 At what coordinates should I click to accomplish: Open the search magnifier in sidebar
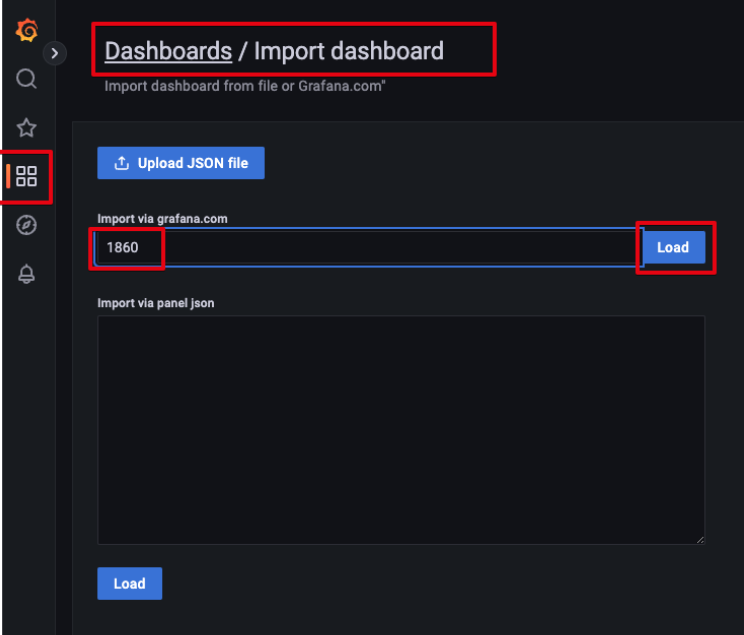tap(27, 79)
